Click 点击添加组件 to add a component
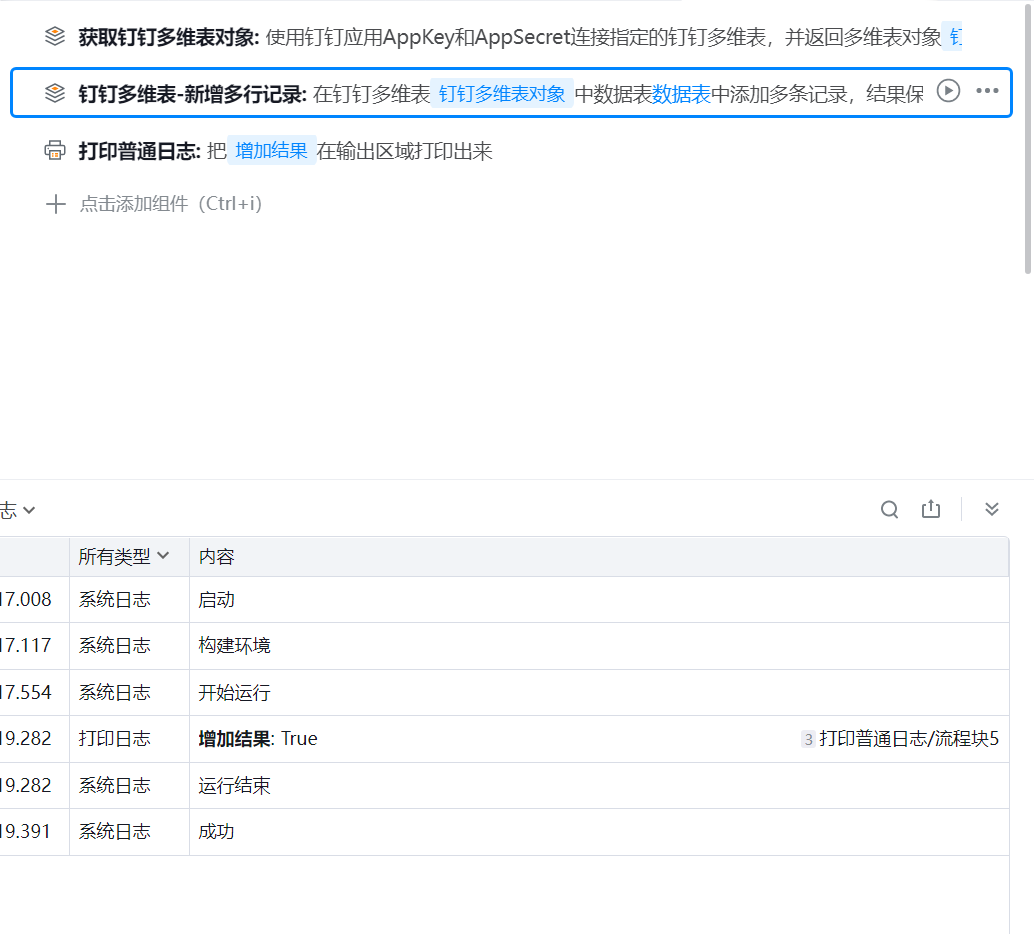1035x934 pixels. (170, 204)
